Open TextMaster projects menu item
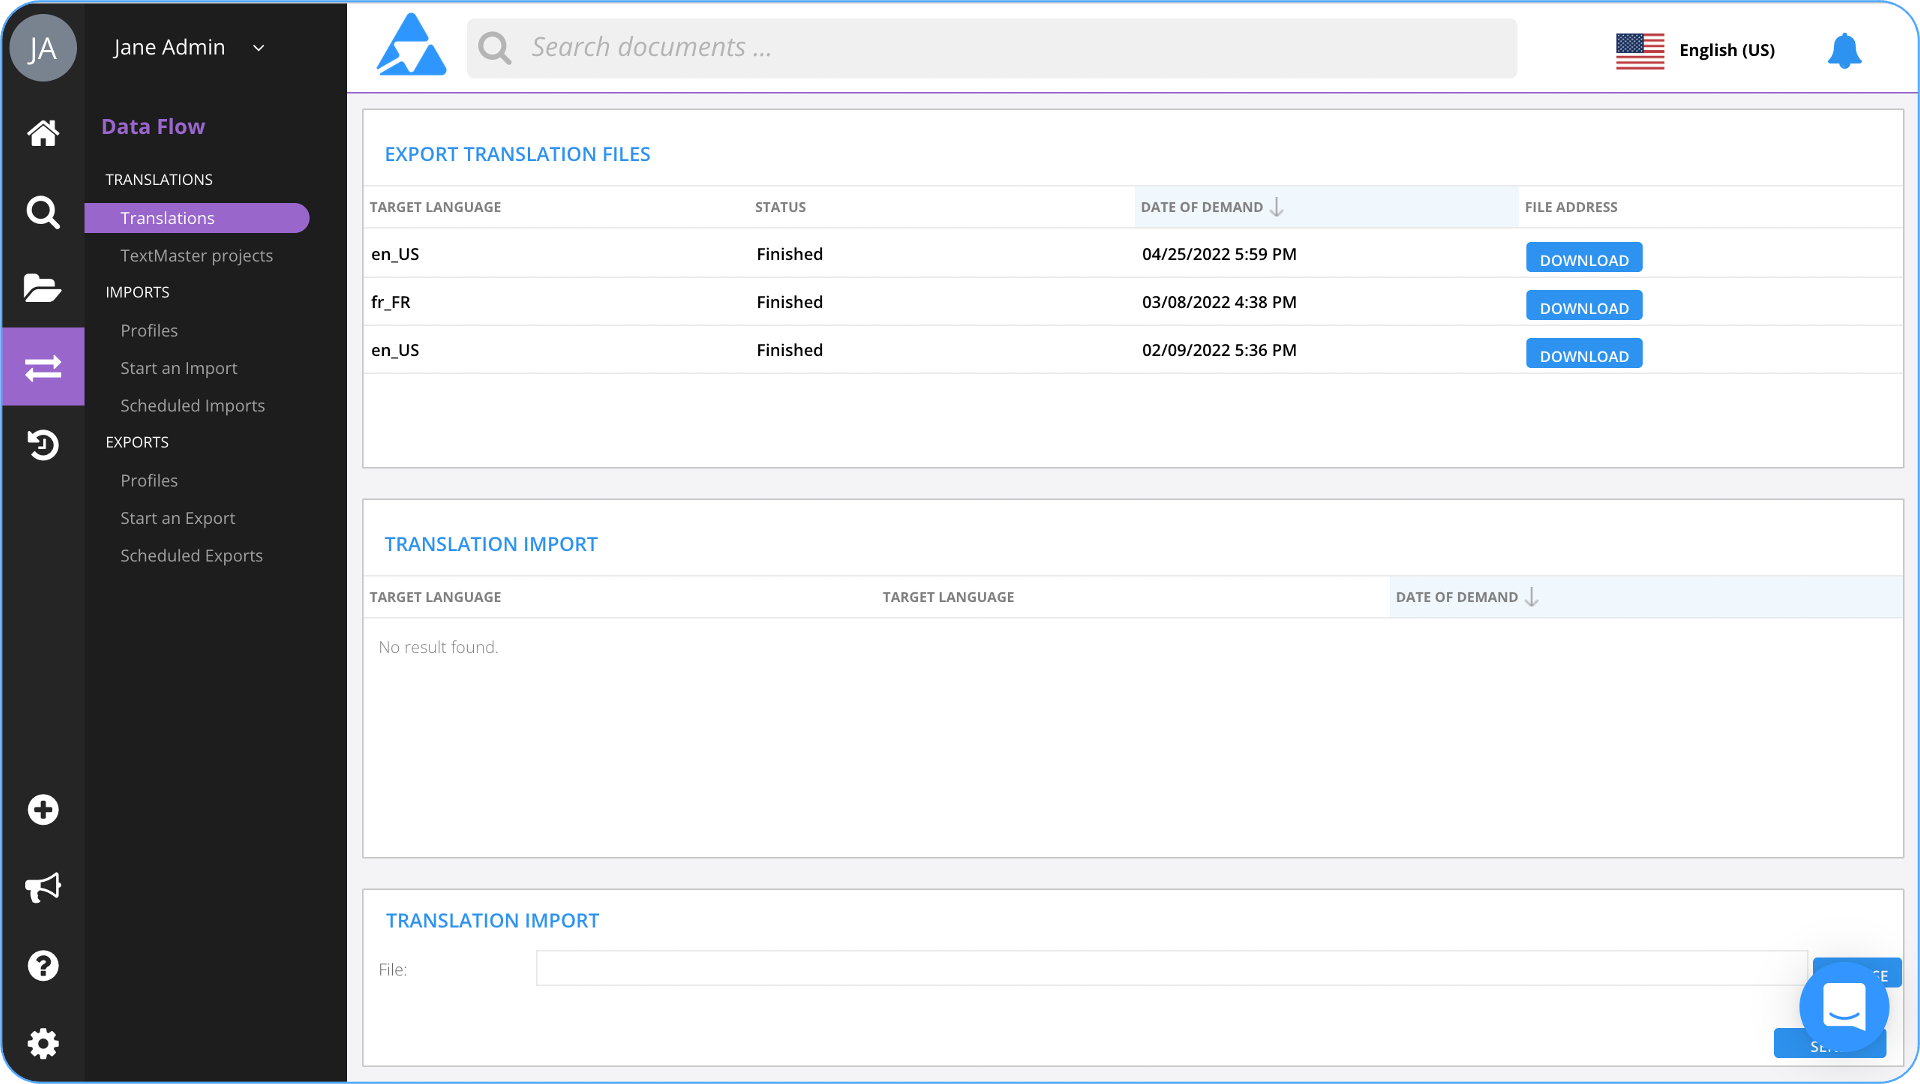Viewport: 1920px width, 1084px height. 197,256
